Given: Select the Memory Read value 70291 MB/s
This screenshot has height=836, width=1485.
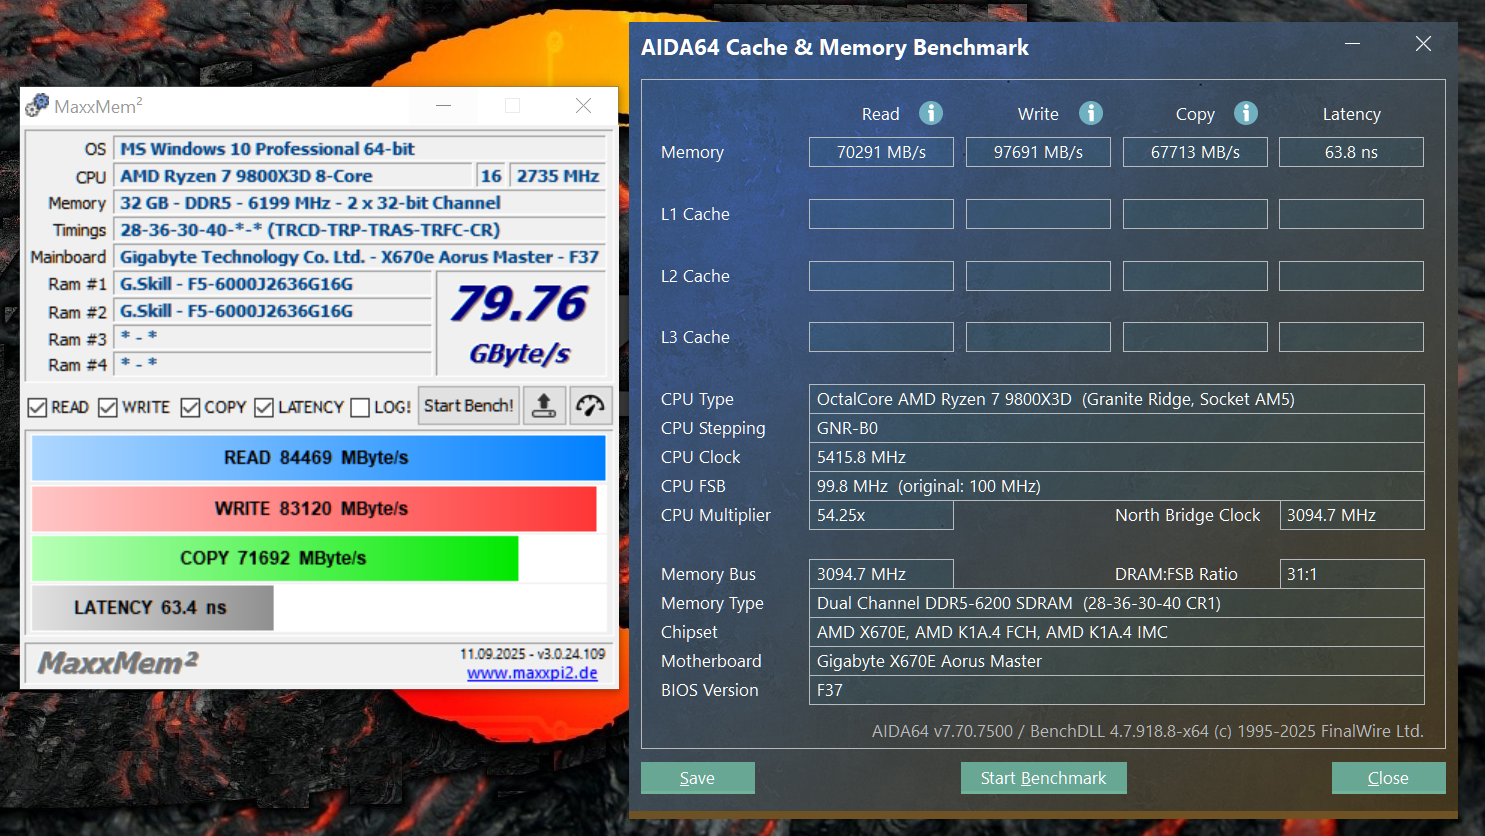Looking at the screenshot, I should [x=881, y=152].
